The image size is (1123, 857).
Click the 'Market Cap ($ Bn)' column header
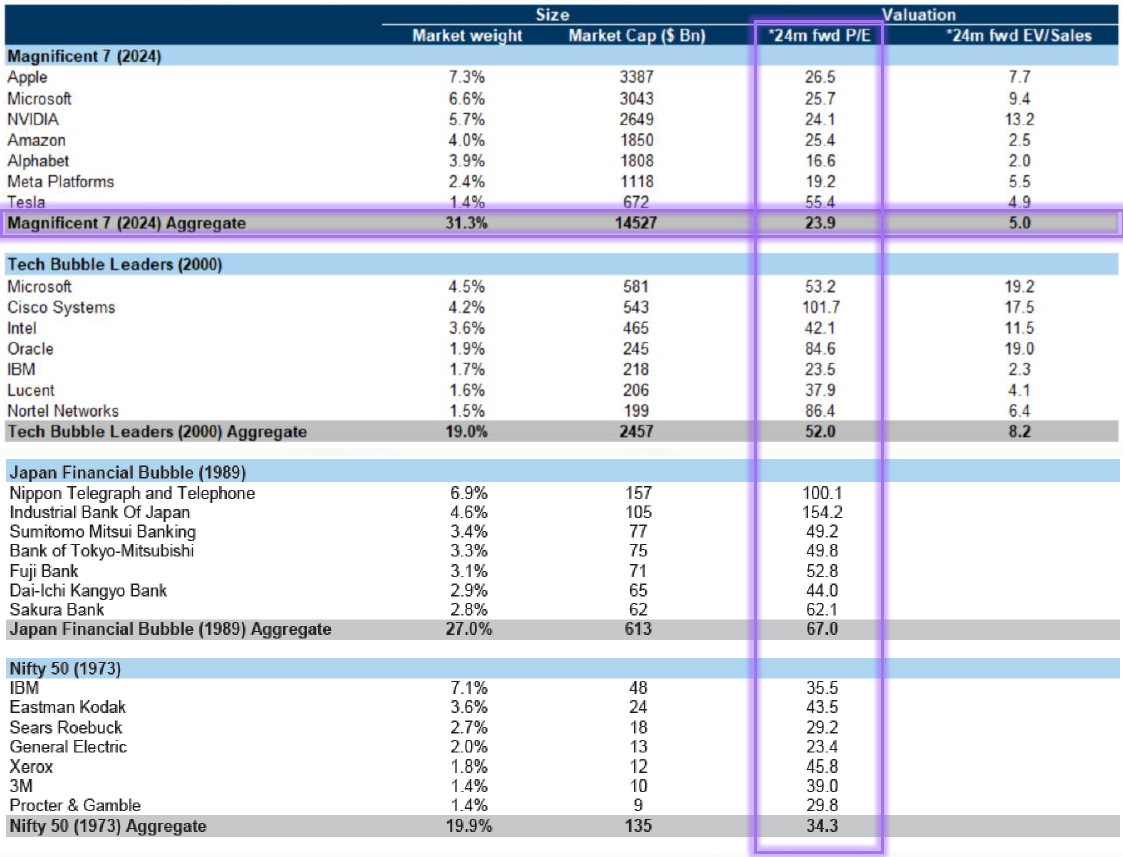click(637, 36)
